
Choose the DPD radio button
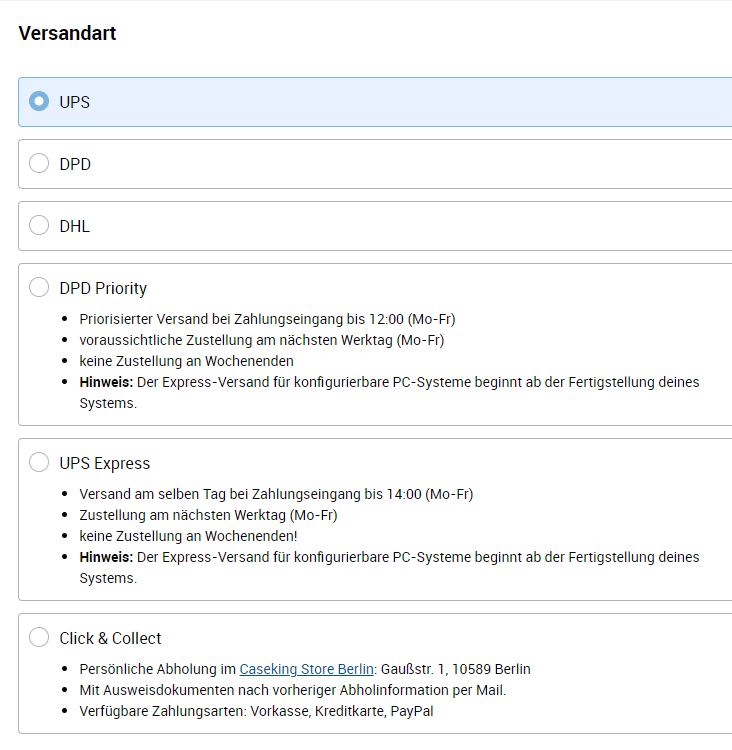[x=39, y=164]
